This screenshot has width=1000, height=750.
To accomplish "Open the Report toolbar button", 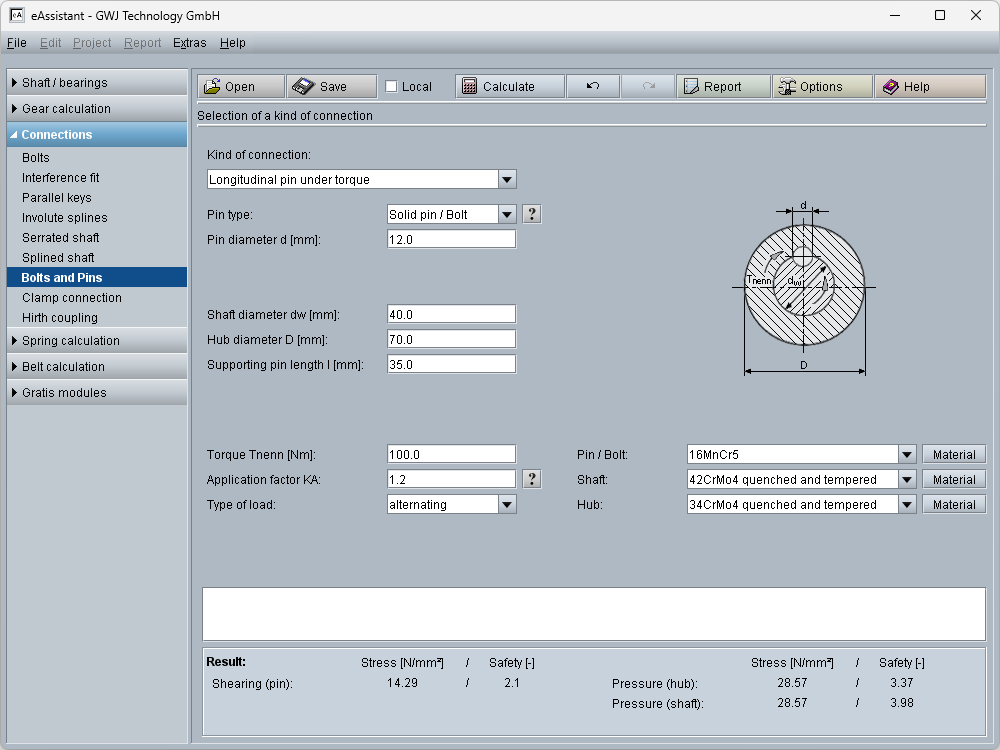I will click(x=722, y=87).
